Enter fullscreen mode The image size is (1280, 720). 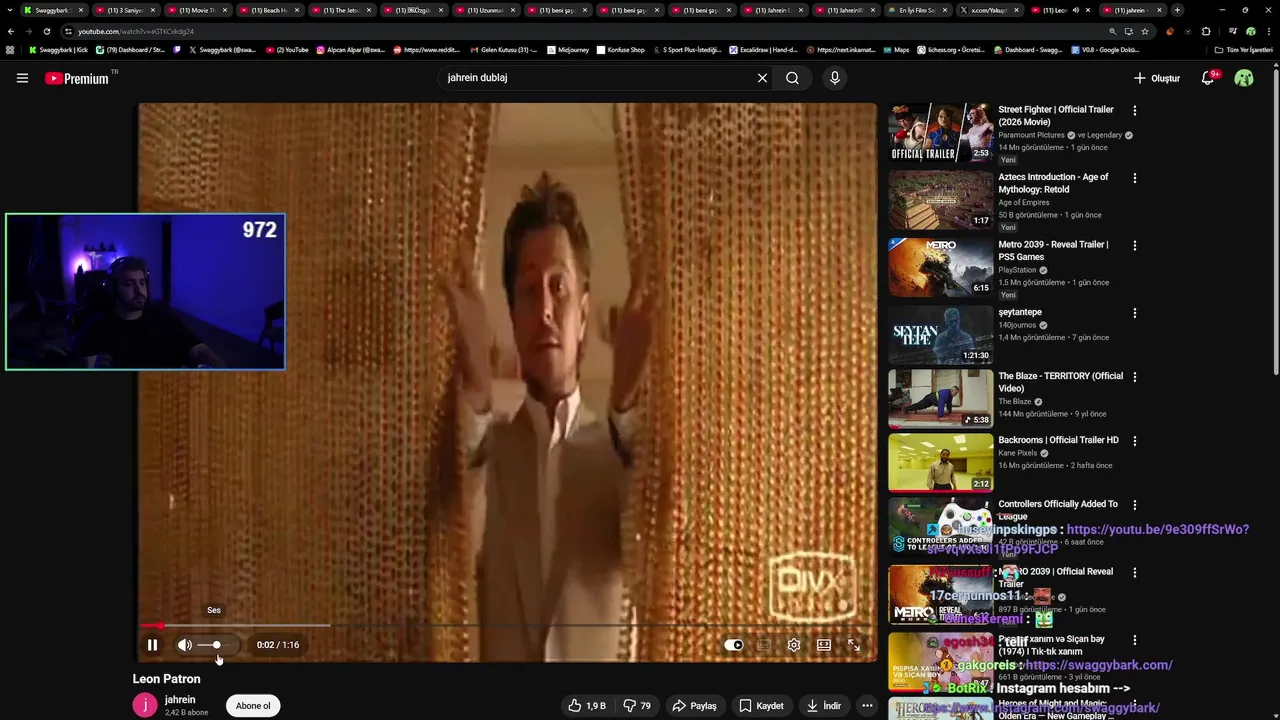point(854,645)
